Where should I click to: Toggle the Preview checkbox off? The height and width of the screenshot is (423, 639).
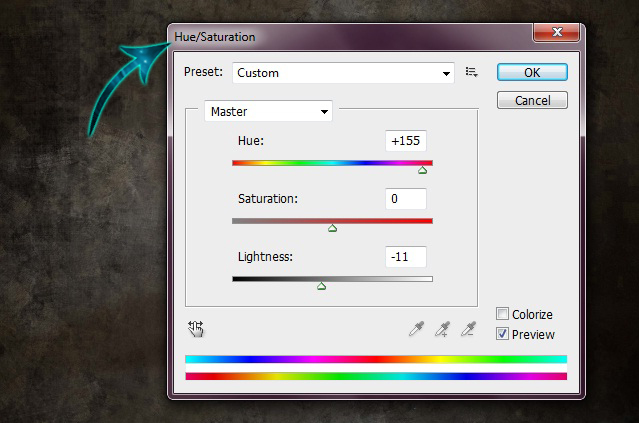[502, 334]
